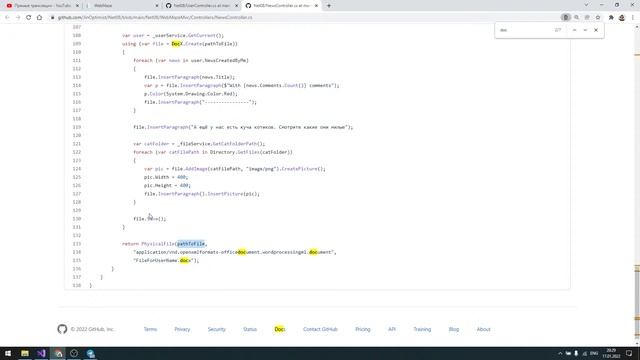
Task: Open the Chrome three-dot menu
Action: coord(633,18)
